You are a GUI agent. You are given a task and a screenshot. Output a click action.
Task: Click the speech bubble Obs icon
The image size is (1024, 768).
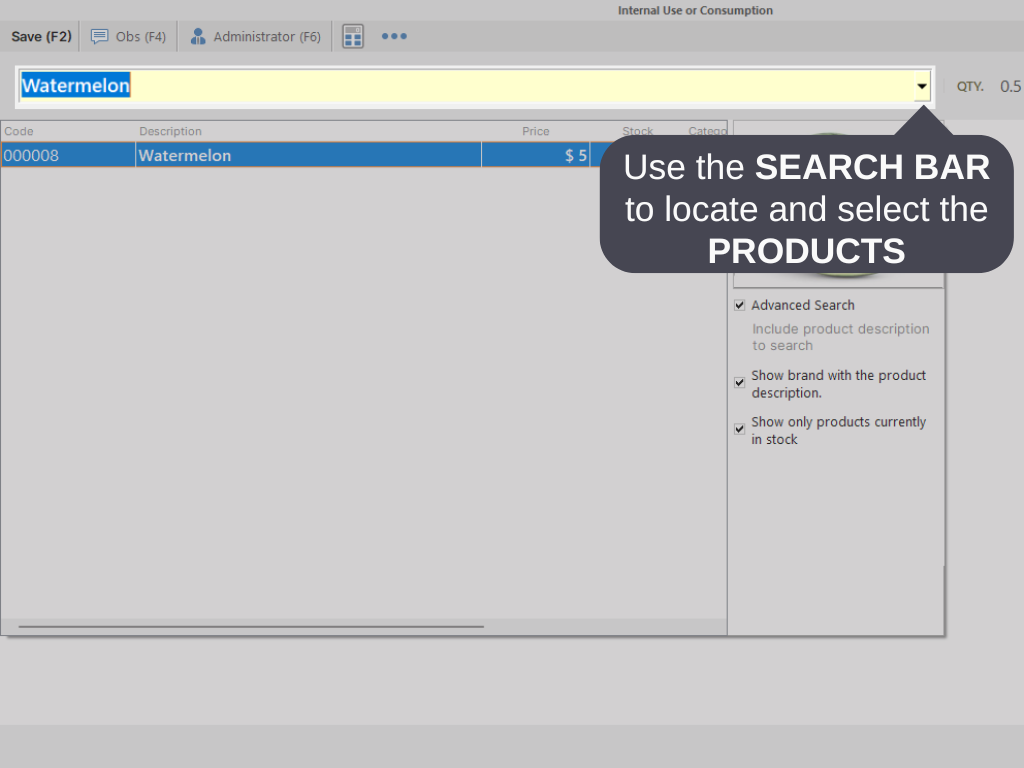coord(99,37)
